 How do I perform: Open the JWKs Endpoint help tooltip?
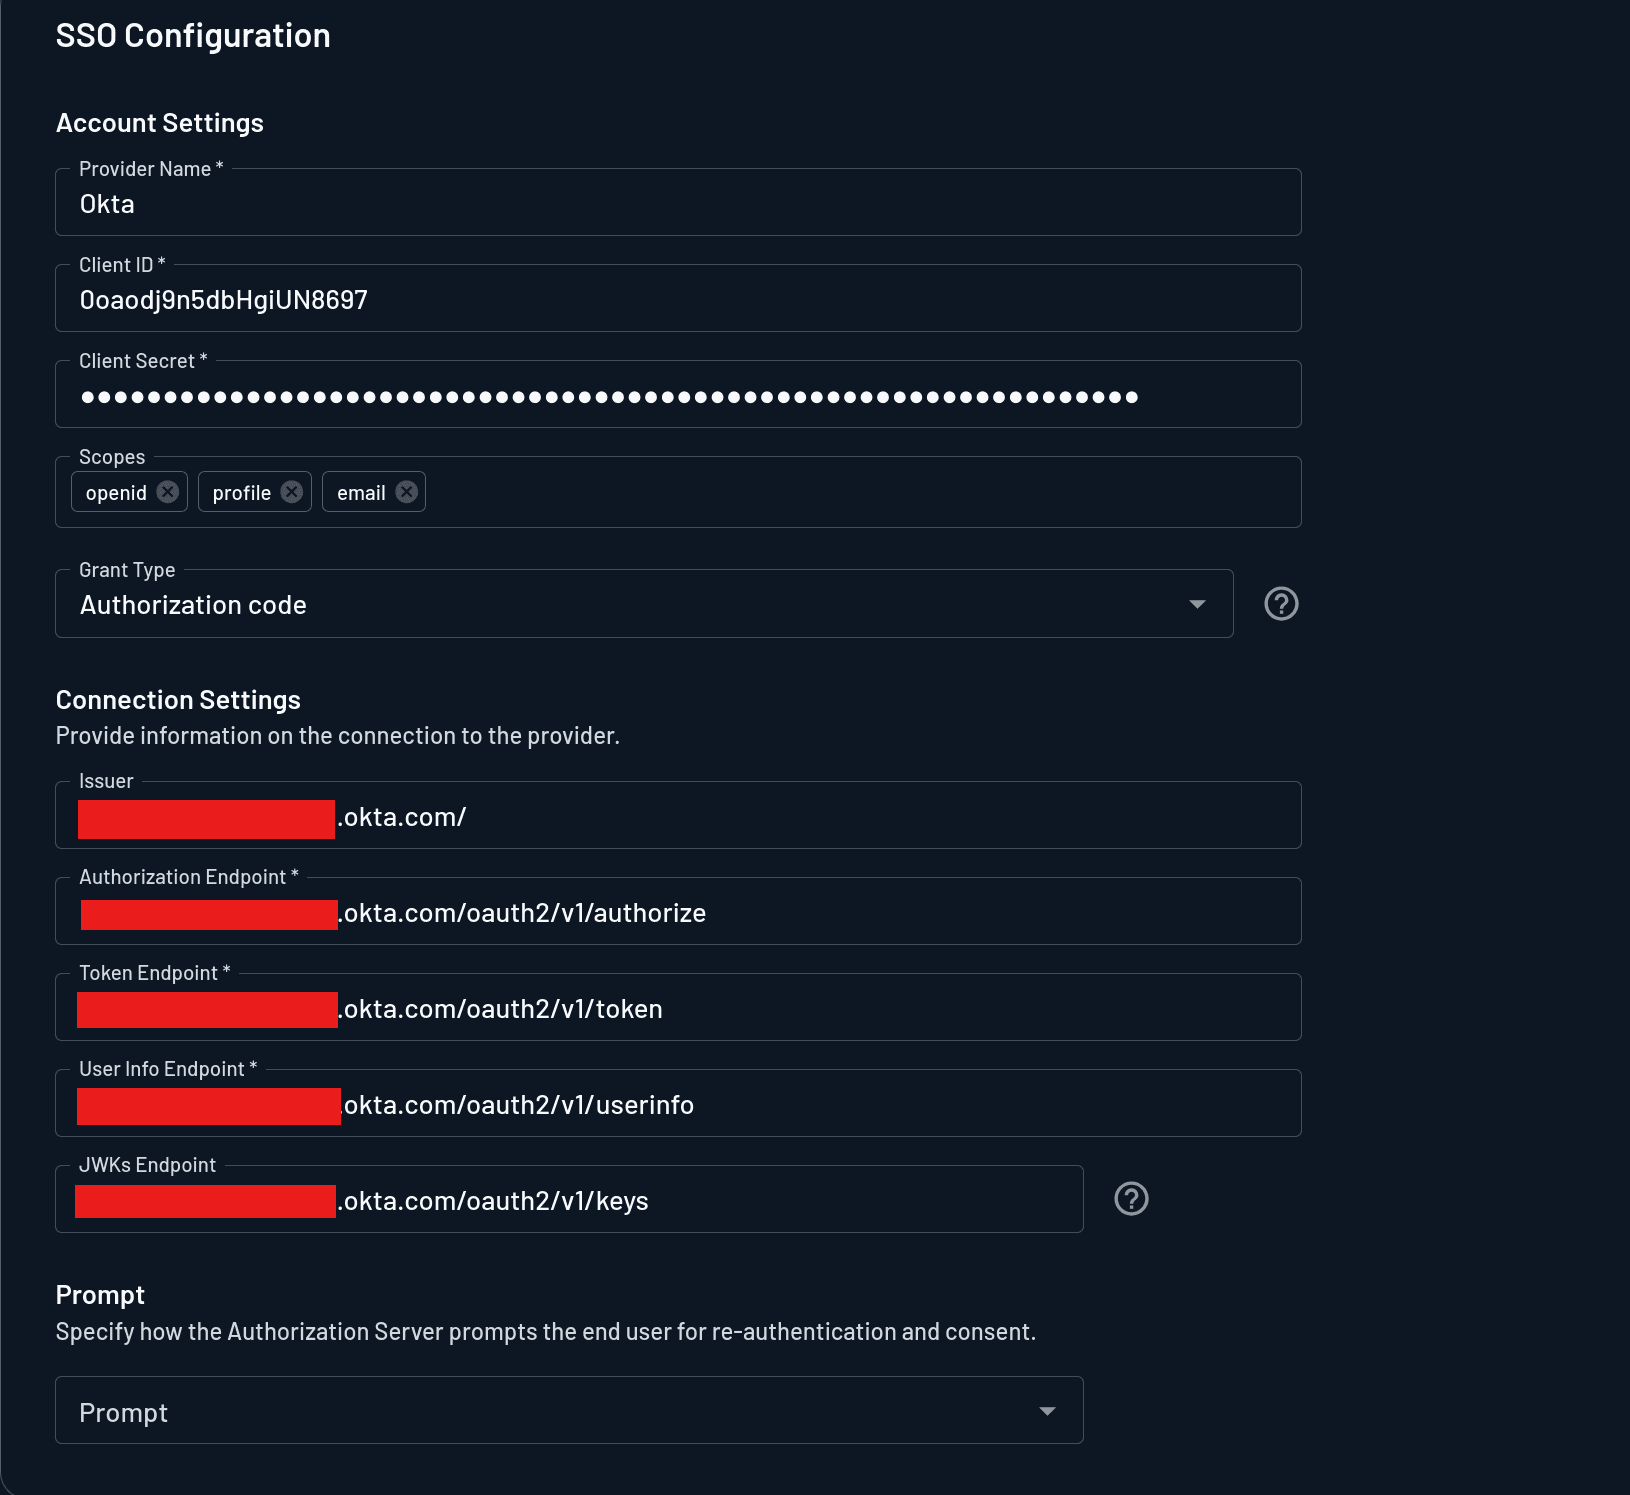(1131, 1198)
